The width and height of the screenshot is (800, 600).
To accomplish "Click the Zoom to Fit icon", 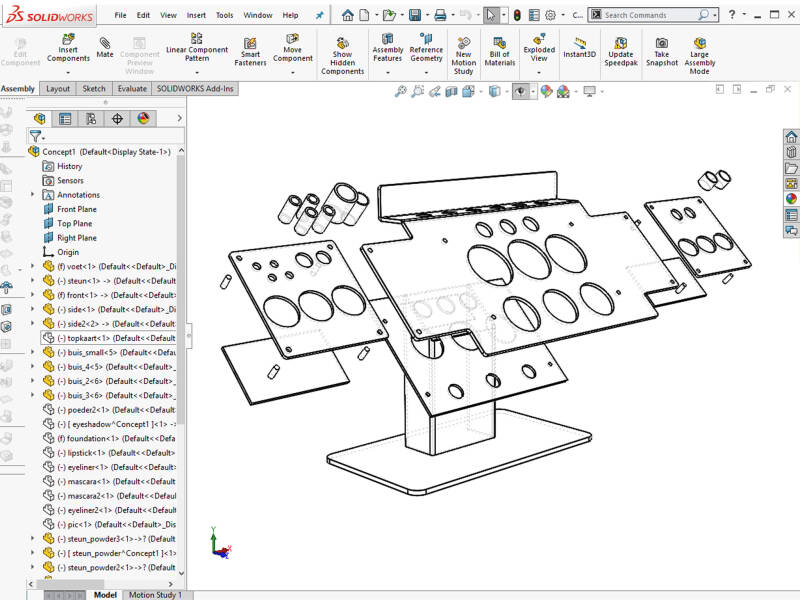I will pos(400,91).
